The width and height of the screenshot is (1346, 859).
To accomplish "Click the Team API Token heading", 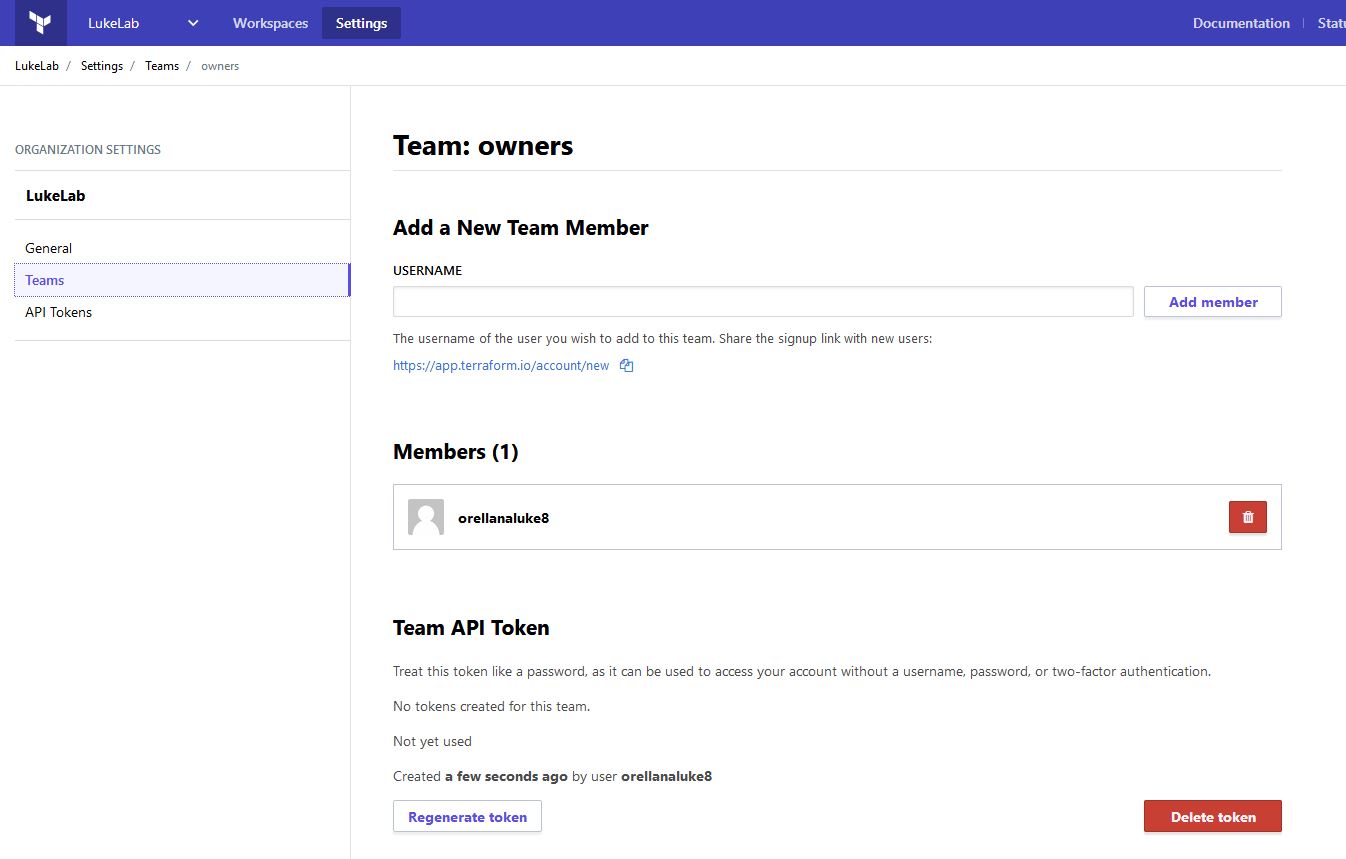I will [x=471, y=628].
